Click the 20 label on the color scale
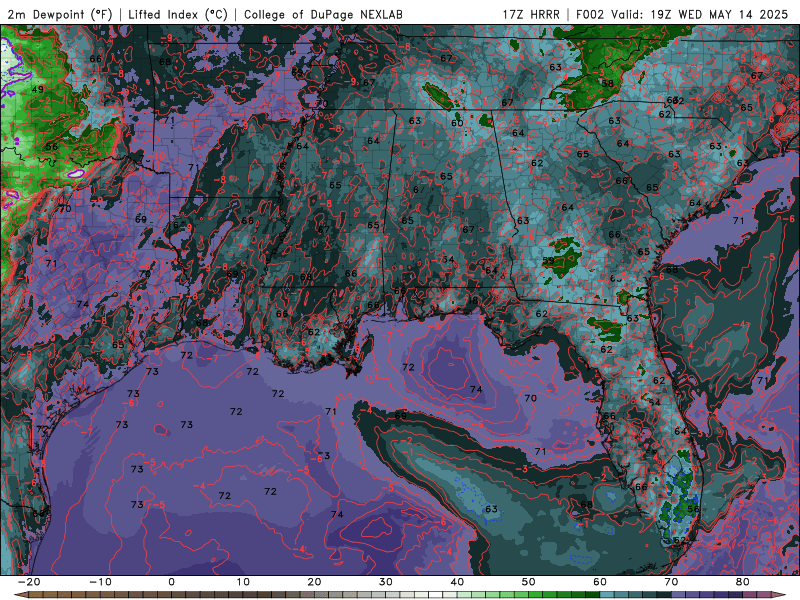The image size is (800, 600). point(314,582)
